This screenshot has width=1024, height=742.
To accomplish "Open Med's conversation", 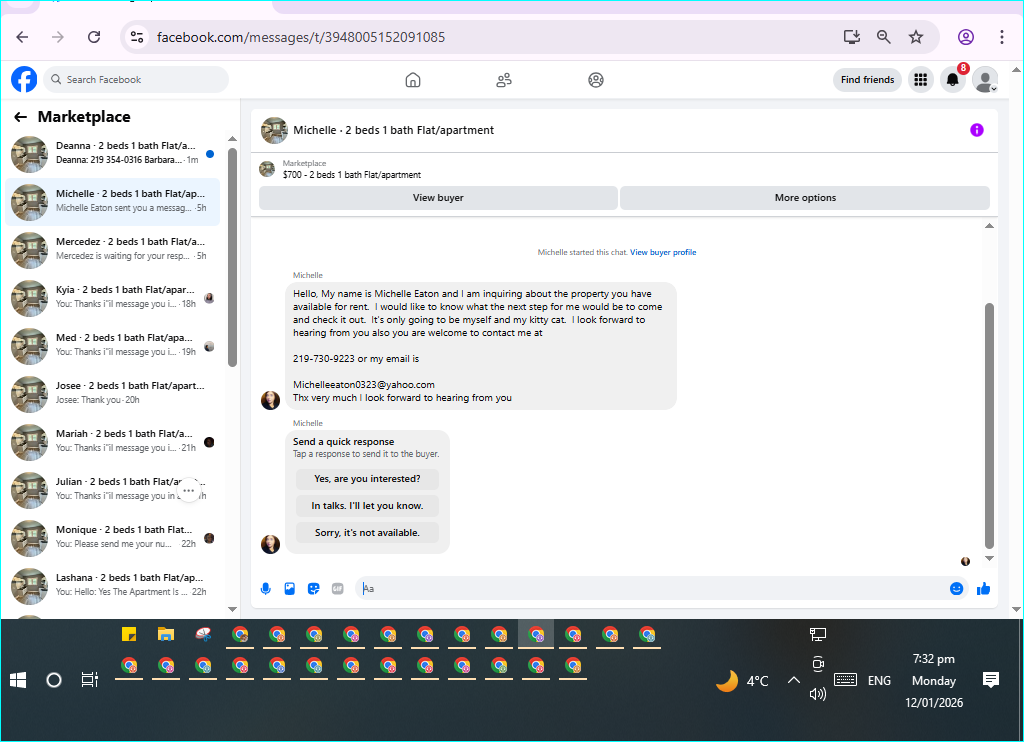I will [112, 346].
